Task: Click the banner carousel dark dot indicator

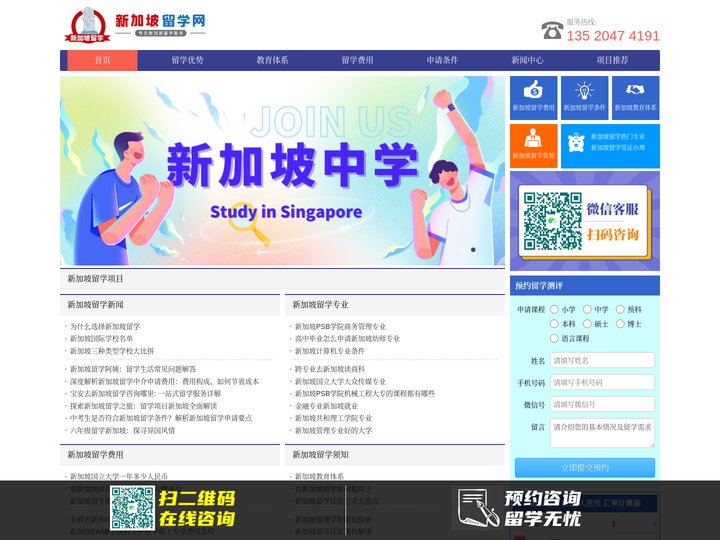Action: (x=473, y=250)
